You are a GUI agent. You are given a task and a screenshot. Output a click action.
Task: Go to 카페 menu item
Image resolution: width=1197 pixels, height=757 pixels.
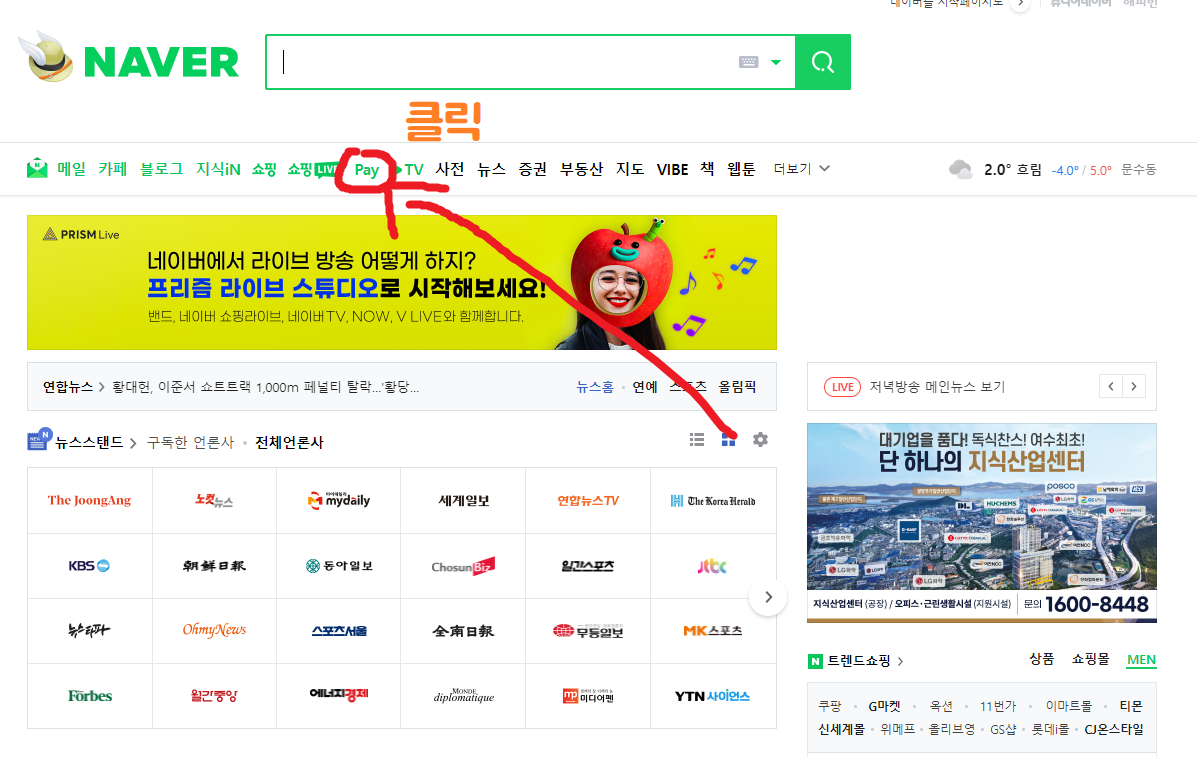click(x=113, y=169)
